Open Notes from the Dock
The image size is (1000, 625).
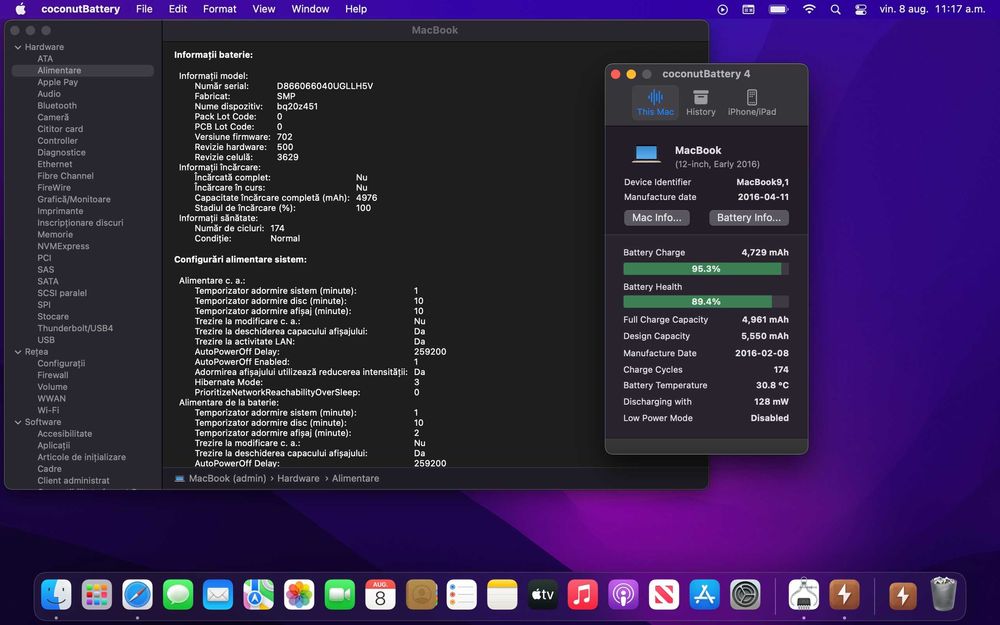[x=502, y=595]
